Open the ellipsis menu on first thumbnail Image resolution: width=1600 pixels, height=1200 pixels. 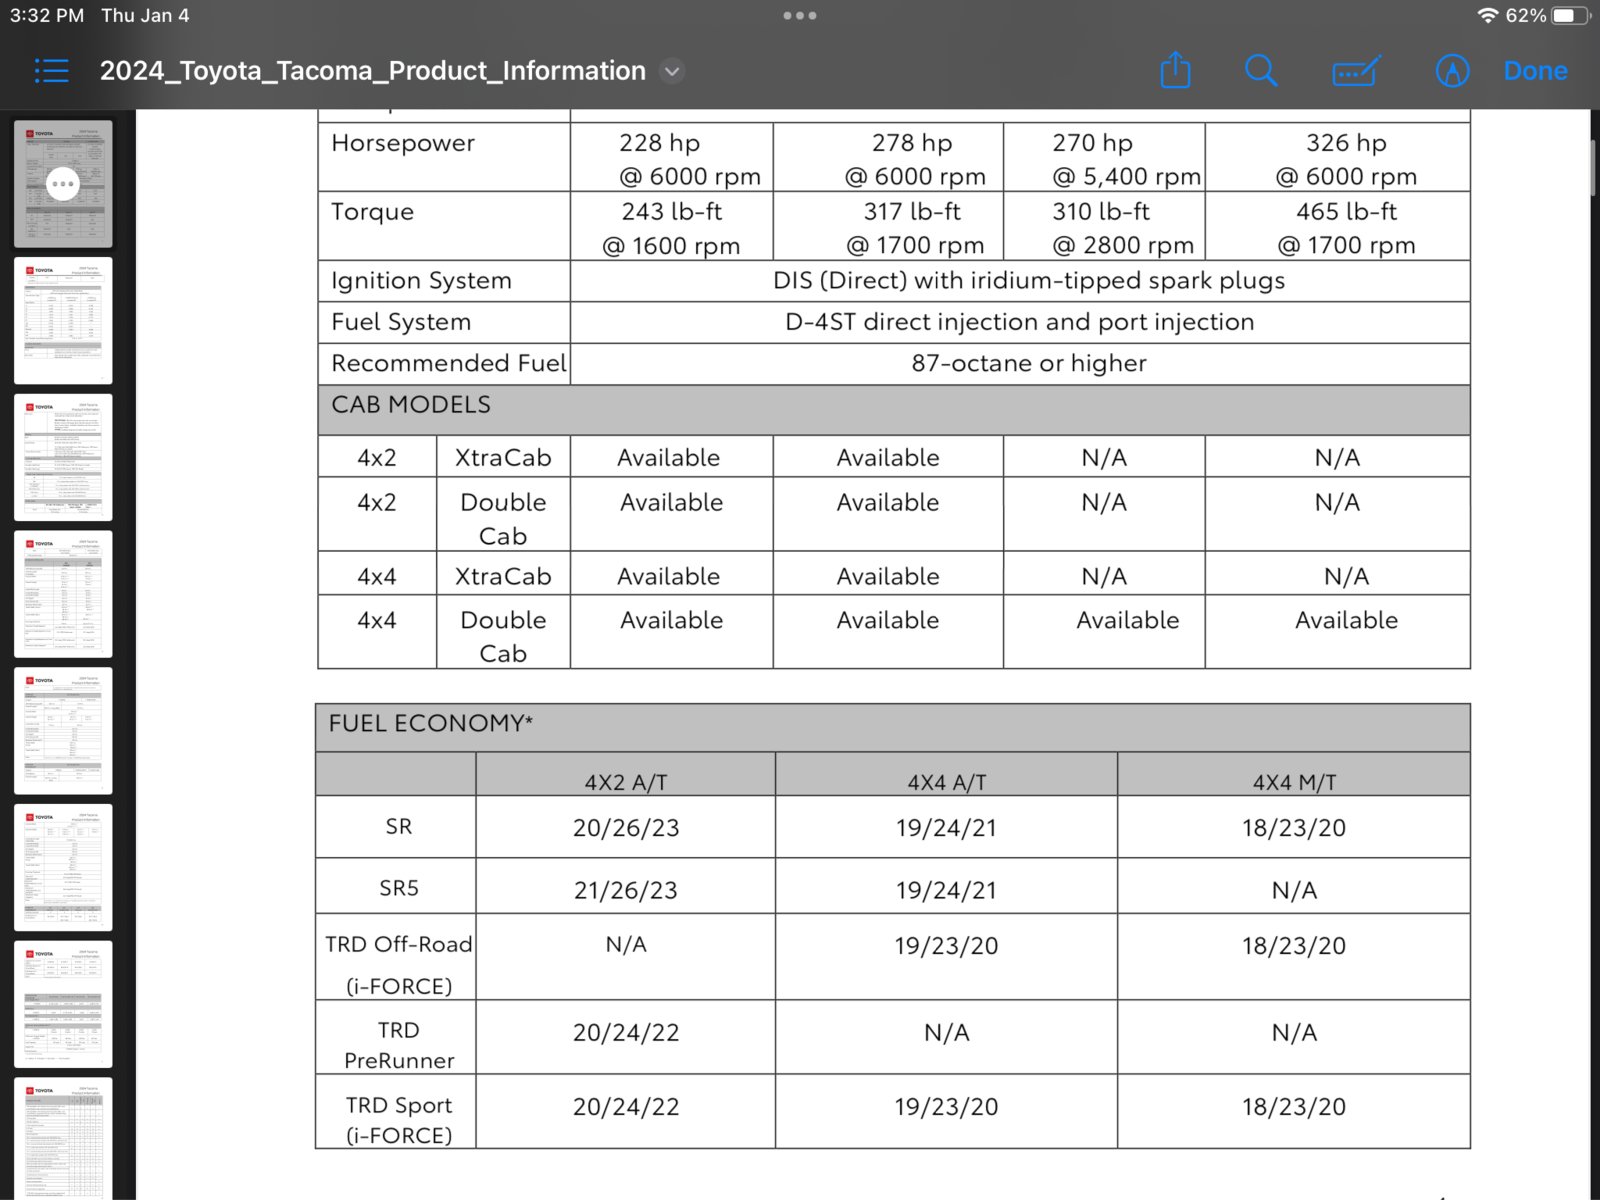tap(63, 183)
